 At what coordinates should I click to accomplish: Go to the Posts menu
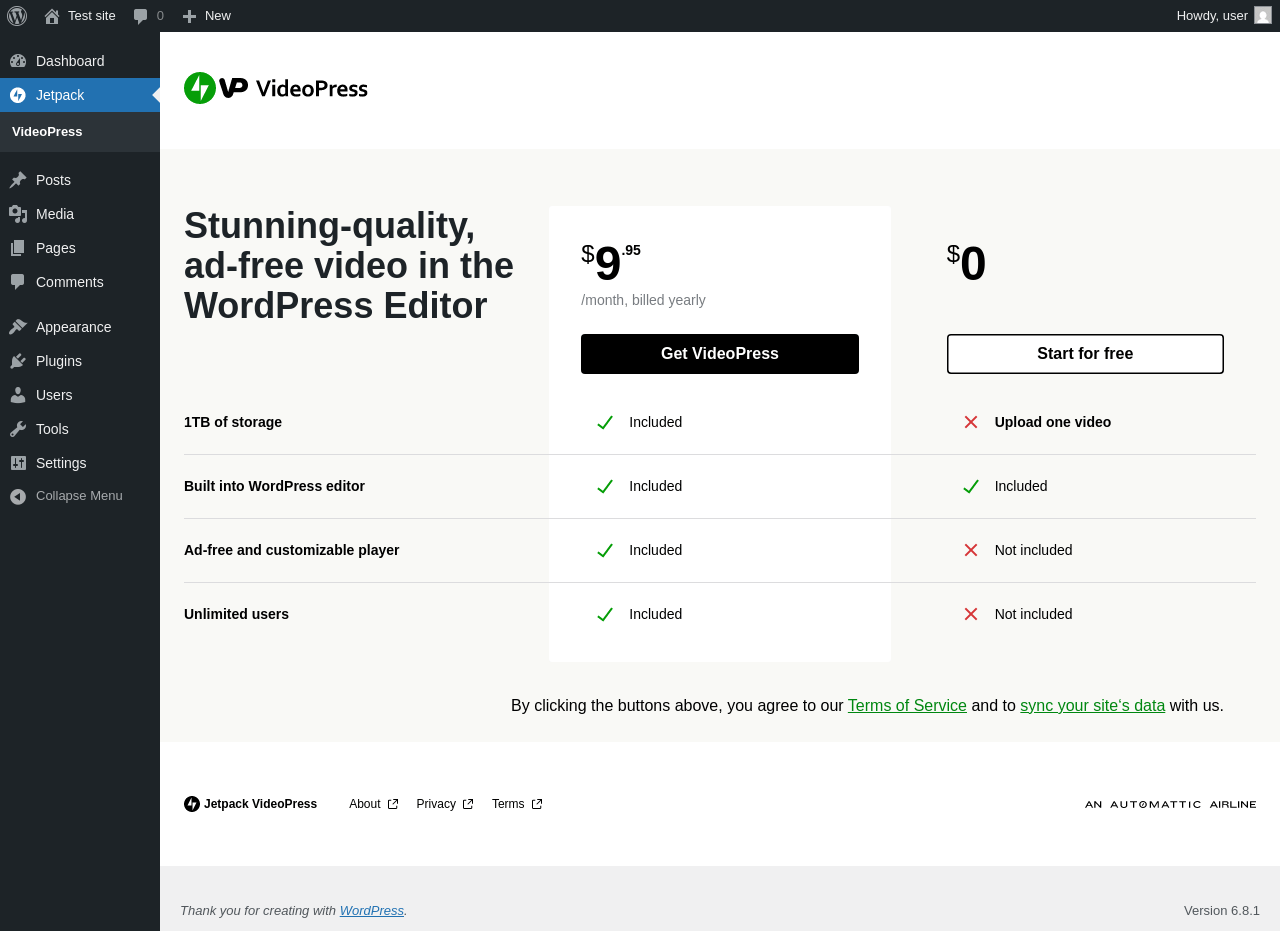[80, 180]
